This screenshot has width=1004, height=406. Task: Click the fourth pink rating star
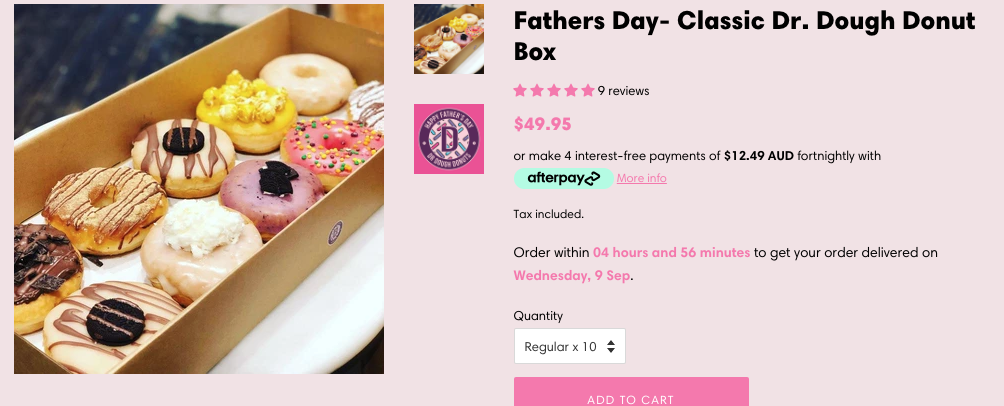(x=571, y=91)
